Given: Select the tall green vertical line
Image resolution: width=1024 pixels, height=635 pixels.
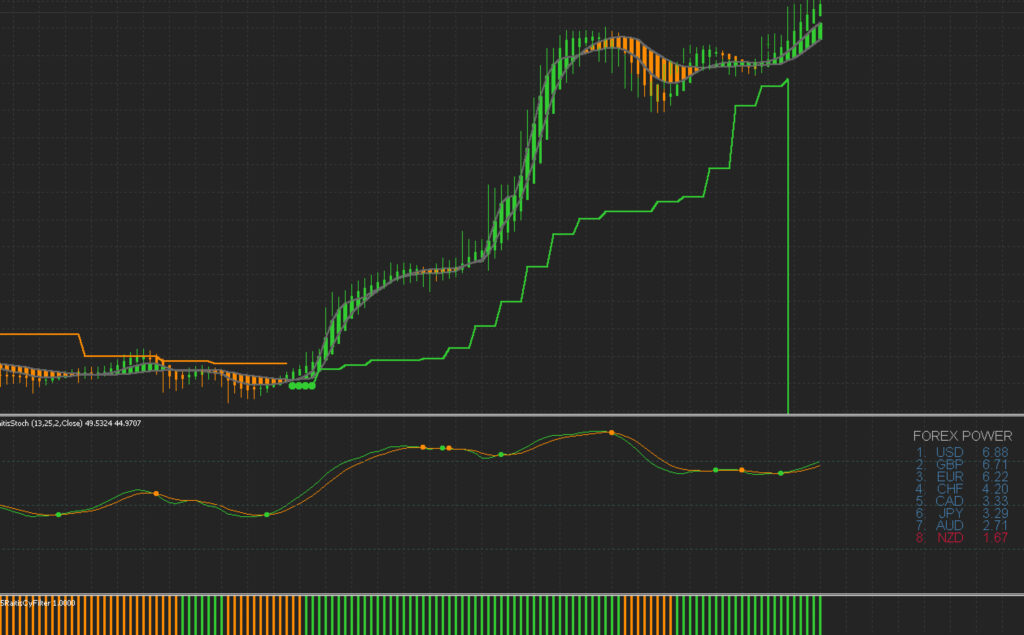Looking at the screenshot, I should click(x=788, y=246).
